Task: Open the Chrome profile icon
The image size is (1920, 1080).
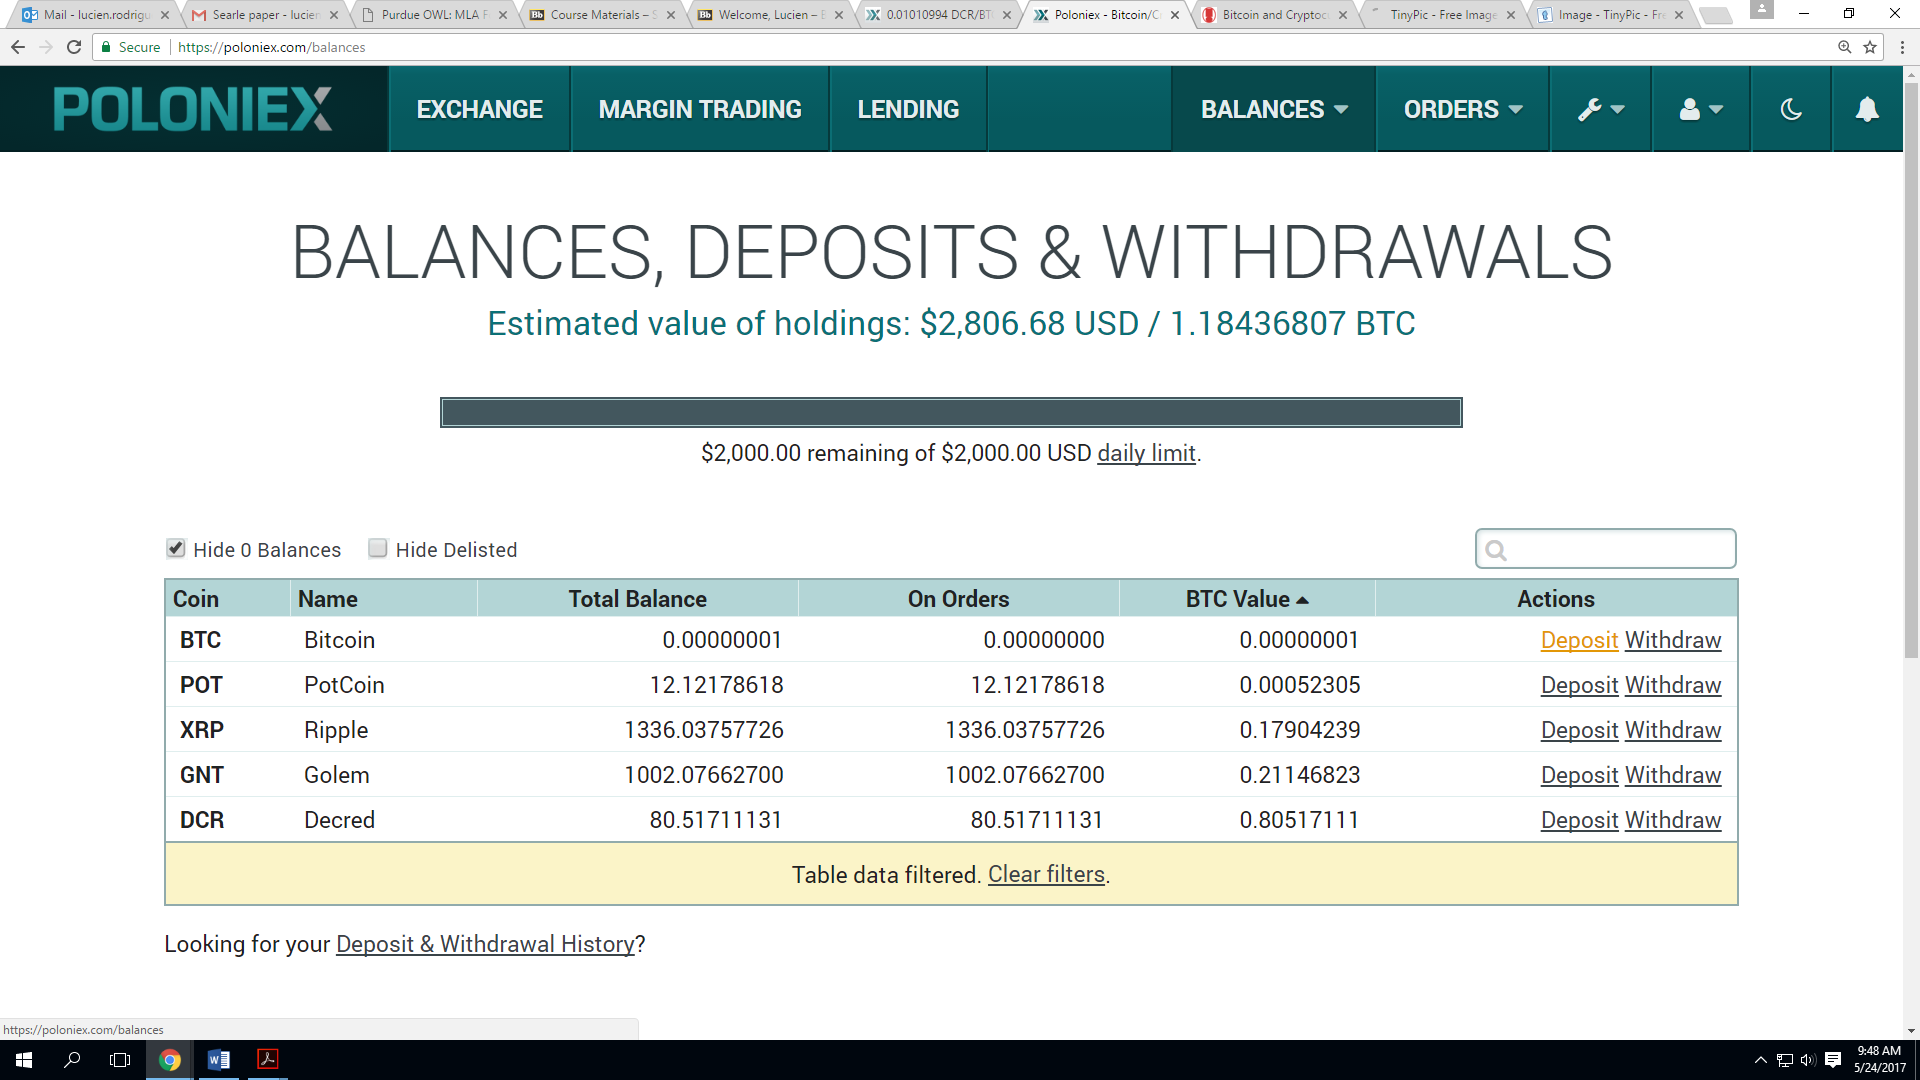Action: (x=1762, y=10)
